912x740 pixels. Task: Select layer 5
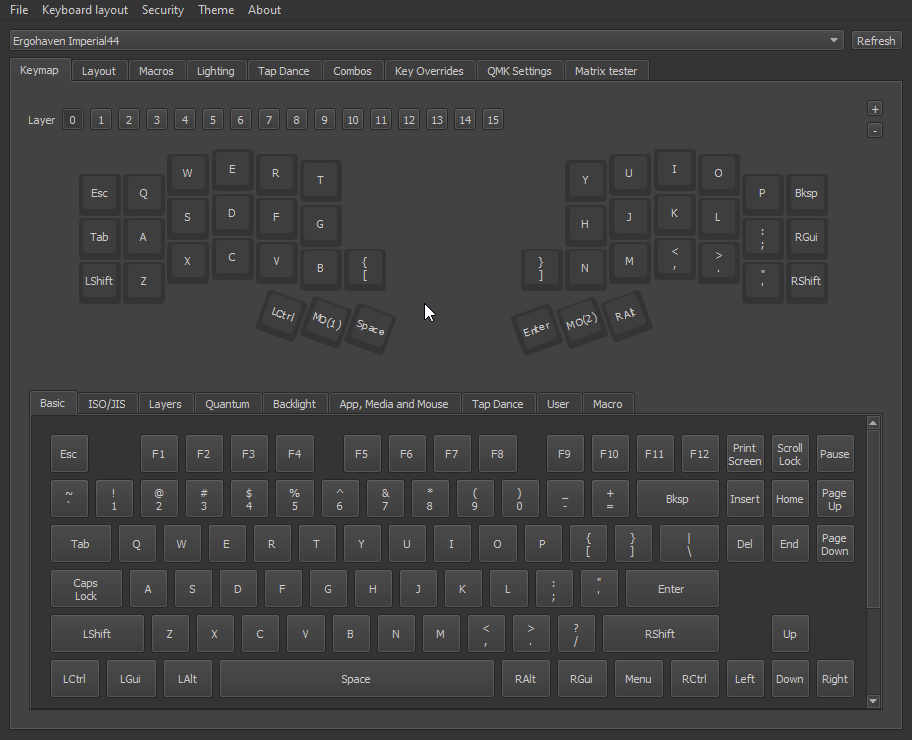click(213, 120)
